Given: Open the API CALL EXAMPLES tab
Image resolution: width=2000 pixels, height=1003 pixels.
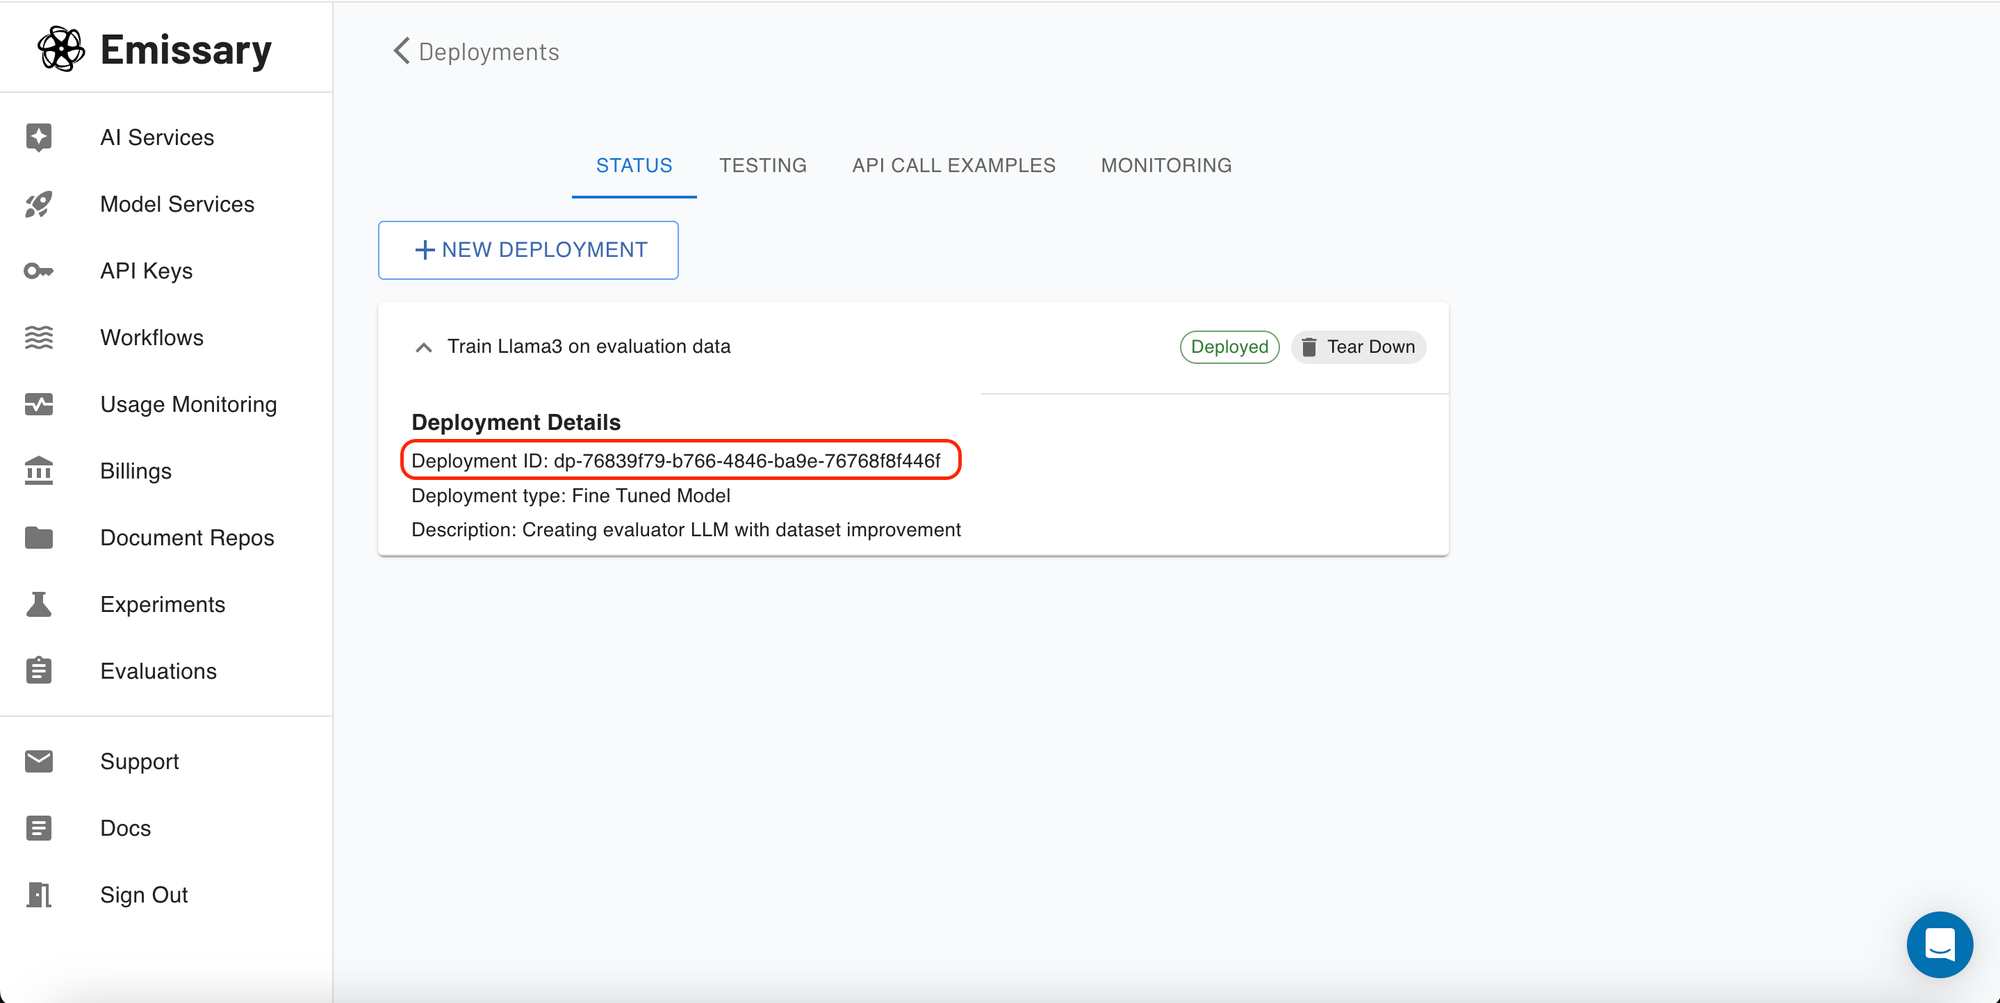Looking at the screenshot, I should 954,166.
